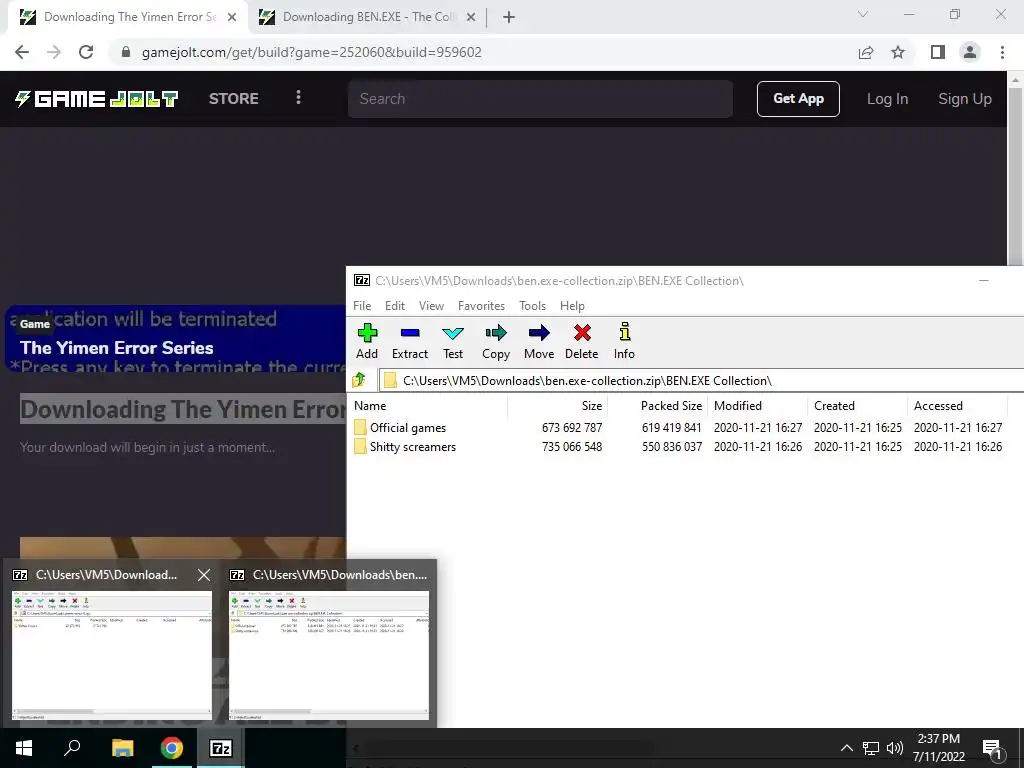Open the 7-Zip Tools menu

(532, 306)
